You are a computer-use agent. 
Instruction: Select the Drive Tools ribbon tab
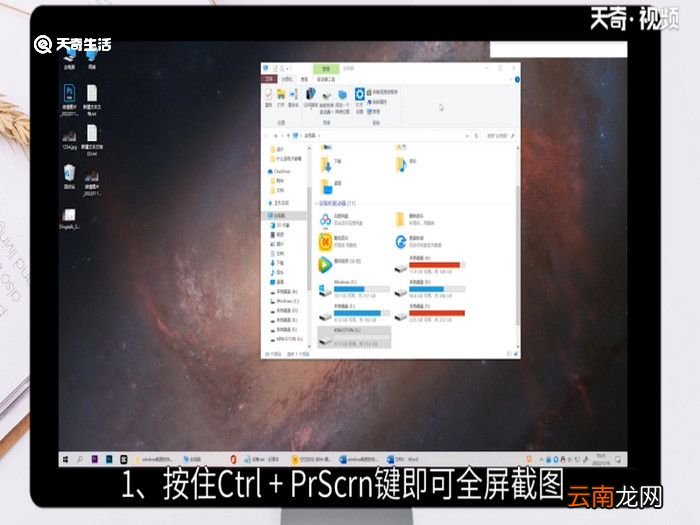pos(326,79)
